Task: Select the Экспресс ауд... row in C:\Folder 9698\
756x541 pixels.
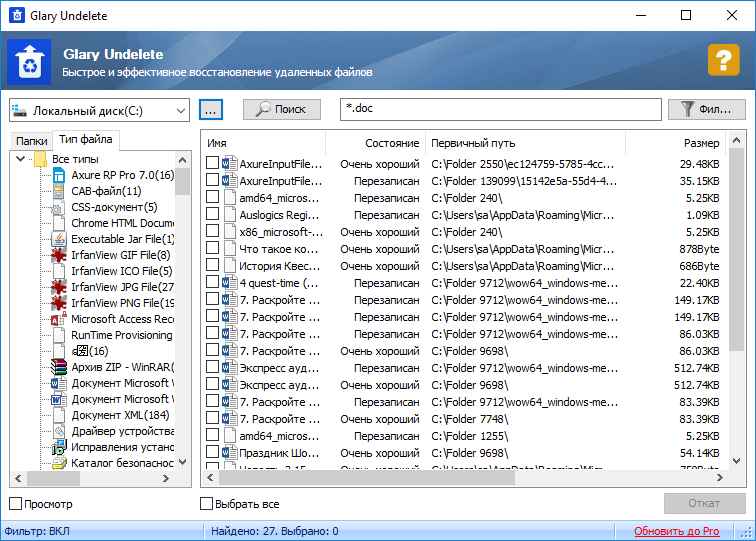Action: click(x=465, y=385)
